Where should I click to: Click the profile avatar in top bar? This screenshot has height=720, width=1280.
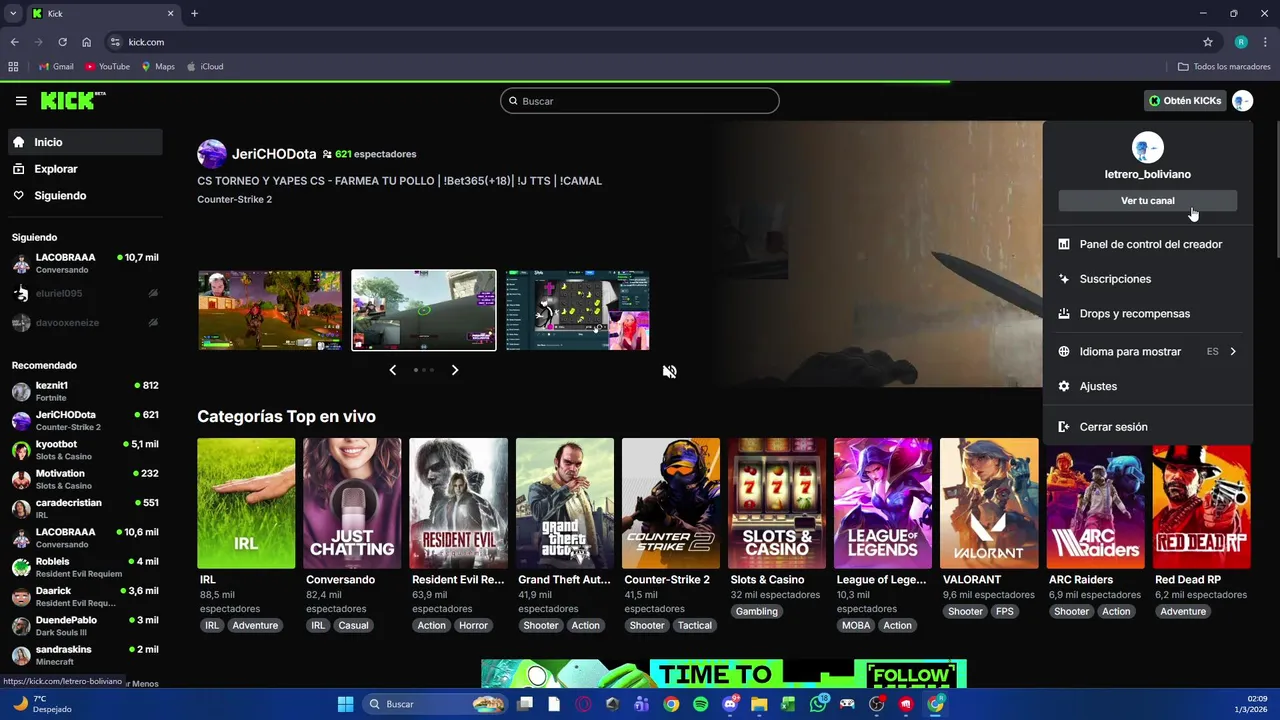point(1242,101)
